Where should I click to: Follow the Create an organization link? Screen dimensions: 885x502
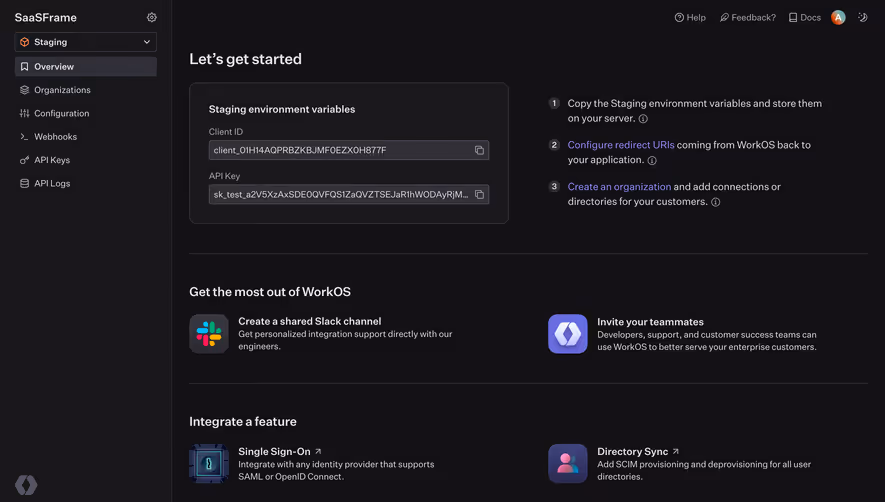pos(619,187)
